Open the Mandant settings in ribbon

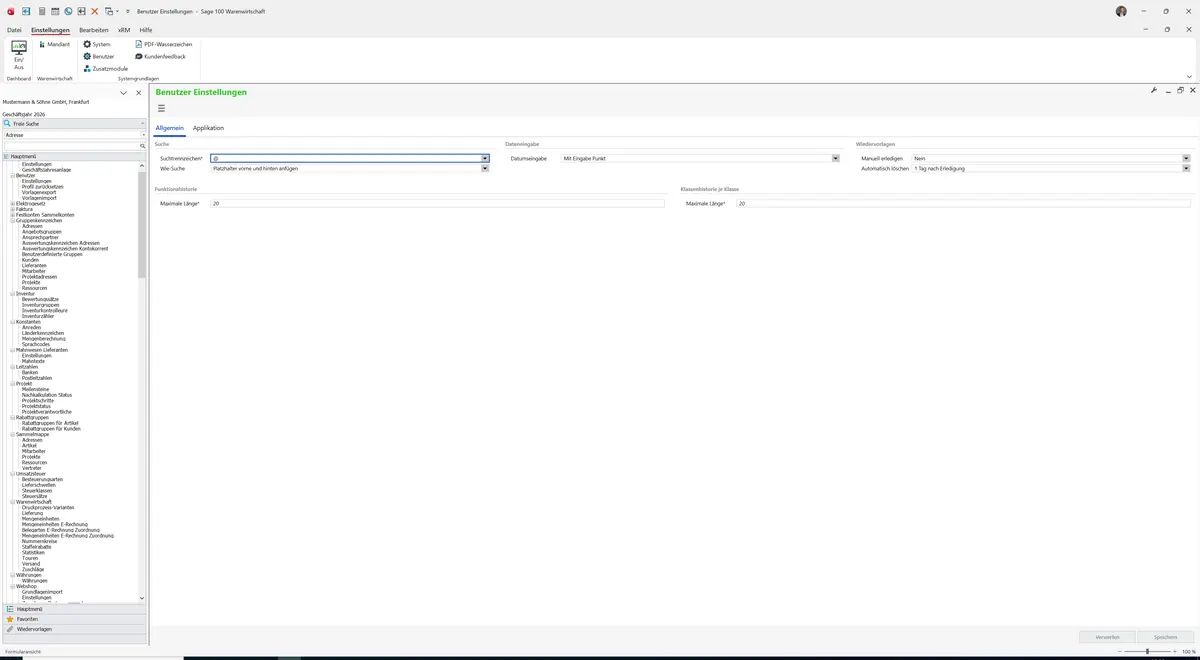[x=54, y=45]
